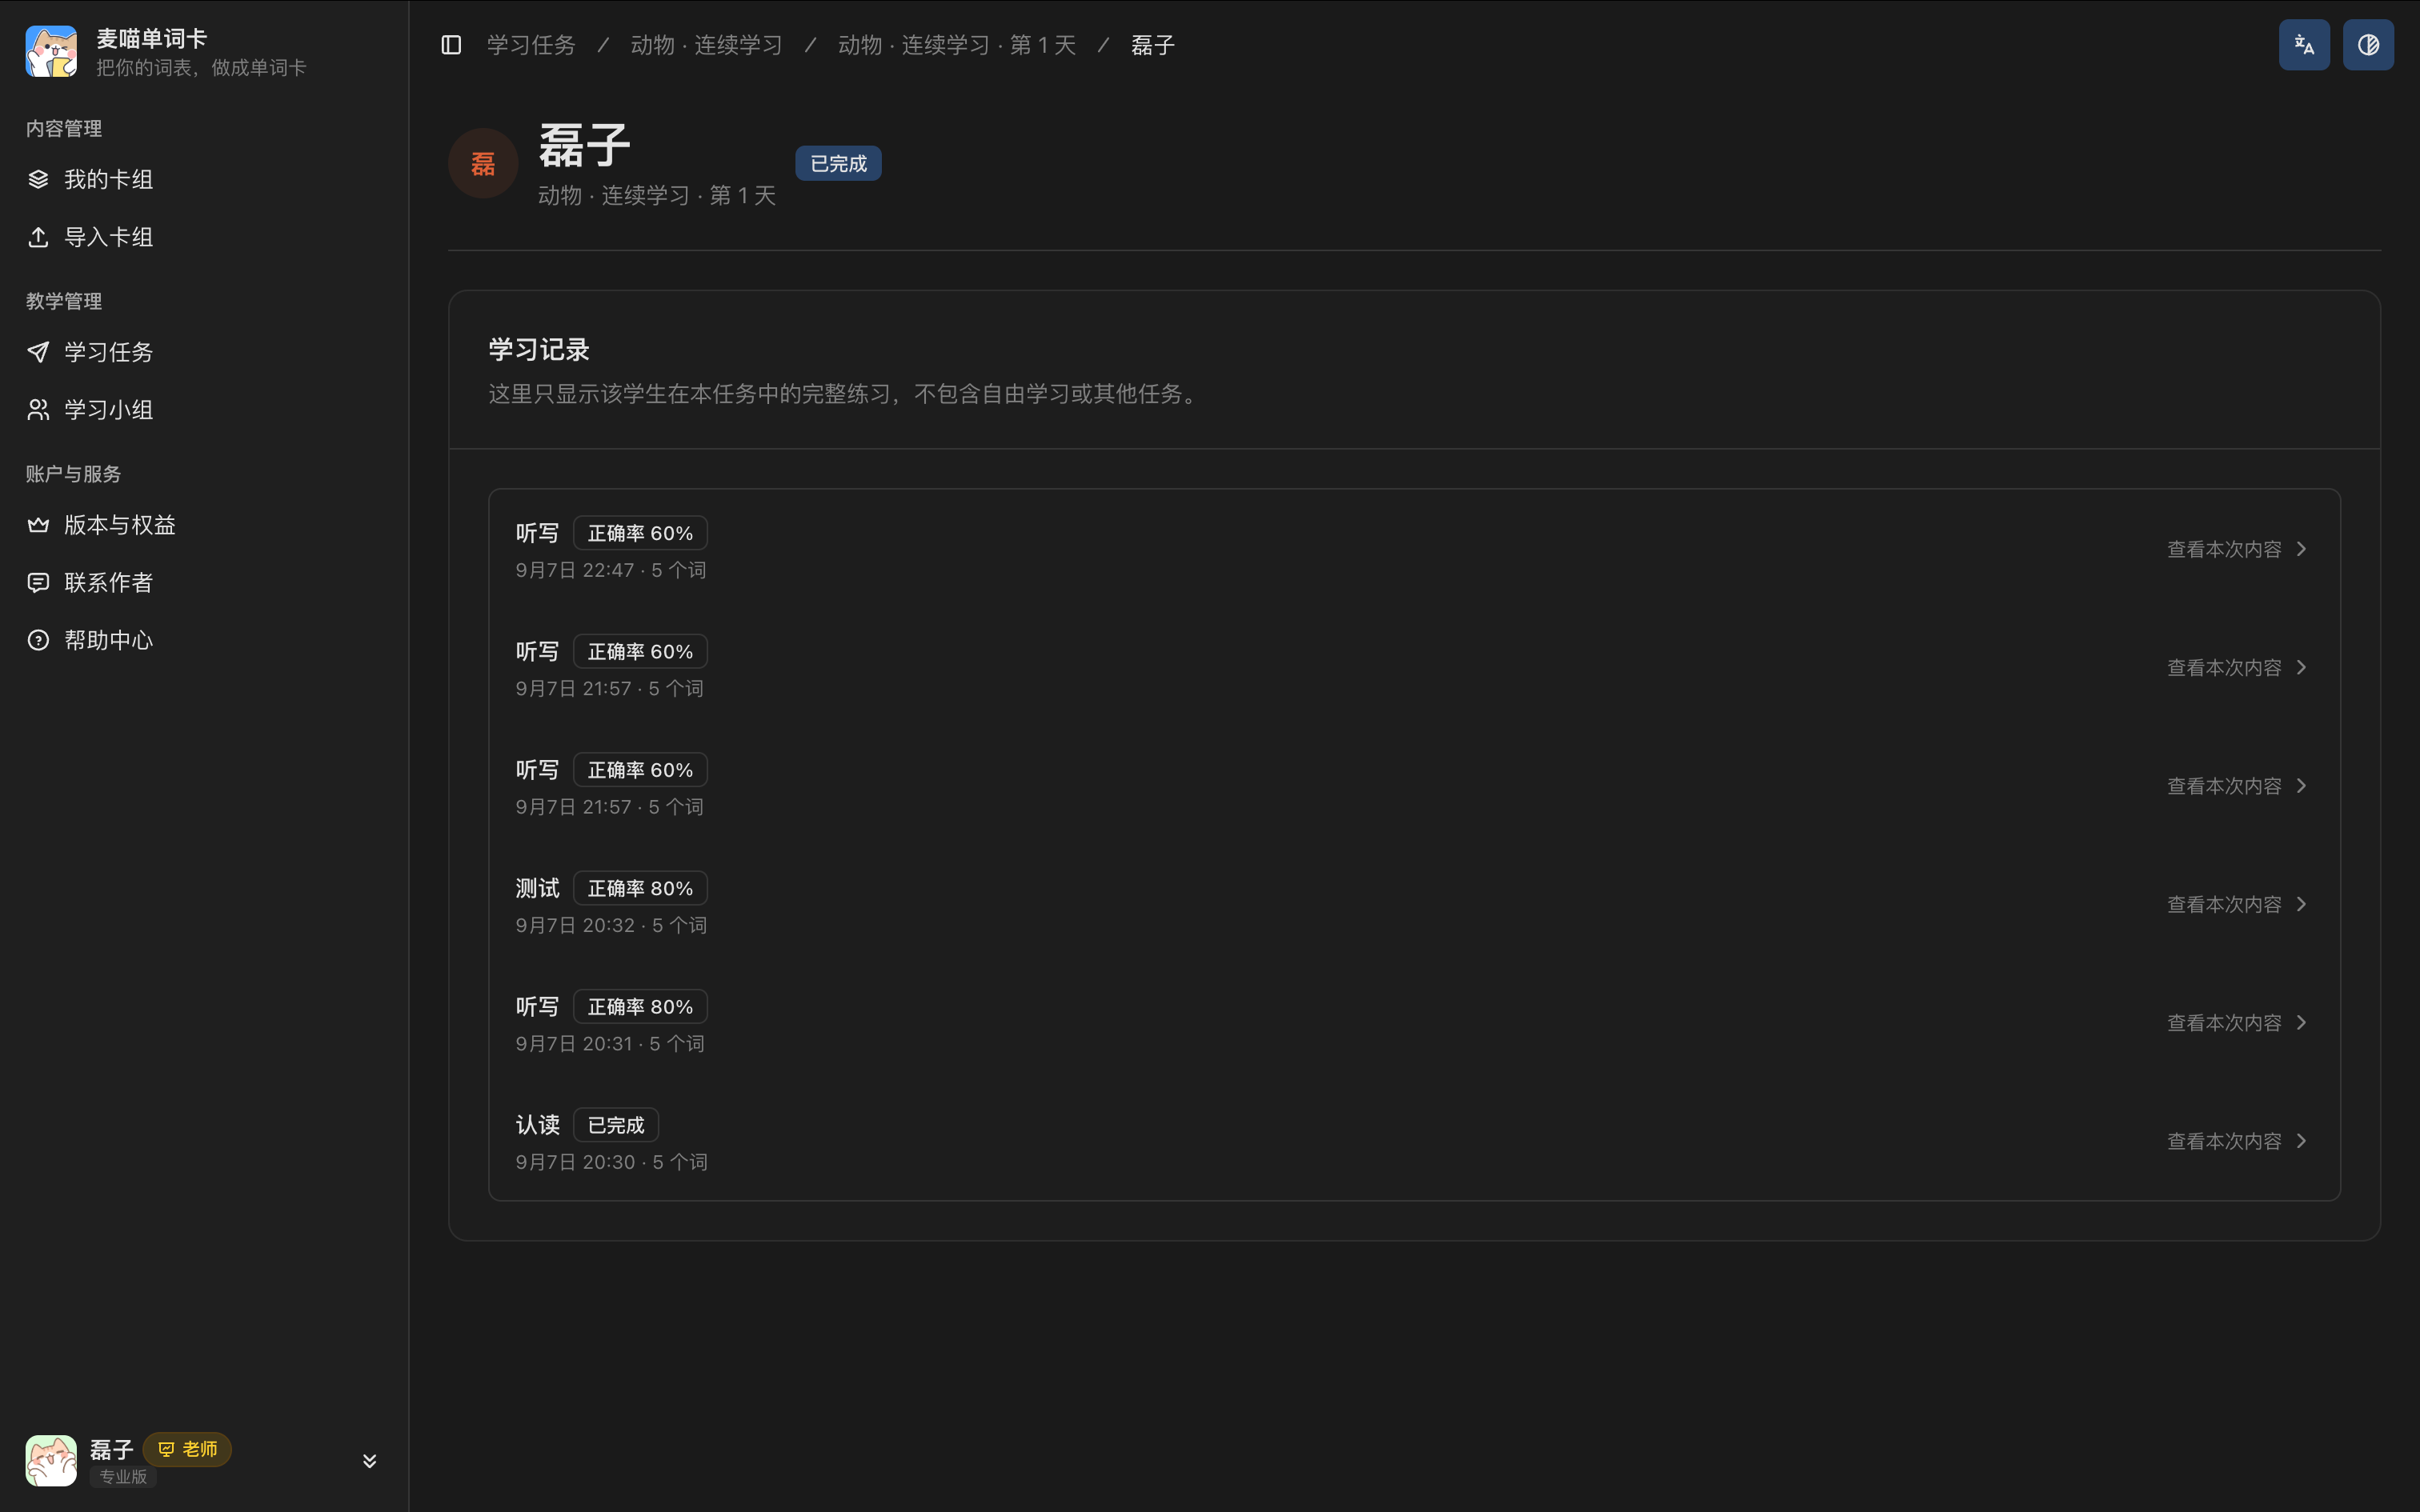This screenshot has width=2420, height=1512.
Task: Toggle the dark/light theme button
Action: tap(2368, 45)
